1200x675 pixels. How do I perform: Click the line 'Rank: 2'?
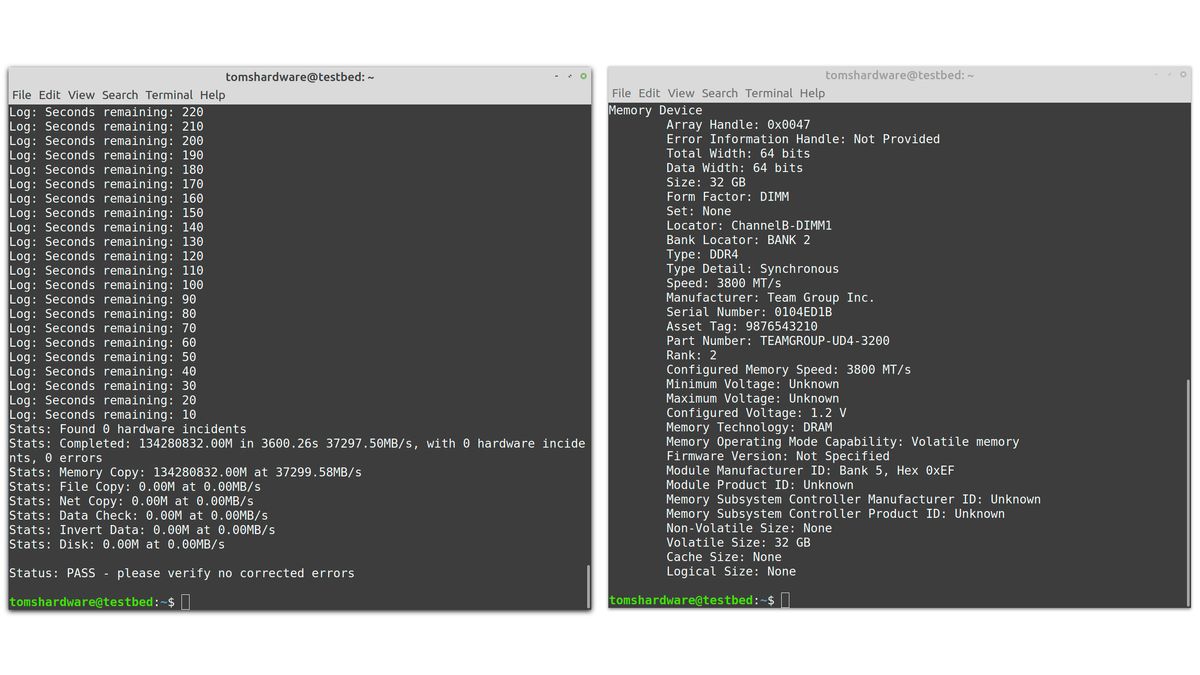click(x=692, y=355)
